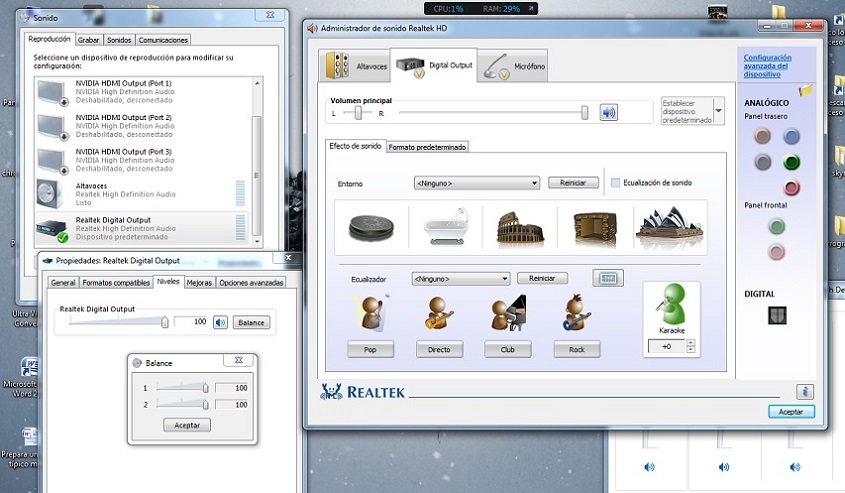Viewport: 845px width, 493px height.
Task: Open the Mejoras tab in Propiedades
Action: pyautogui.click(x=199, y=283)
